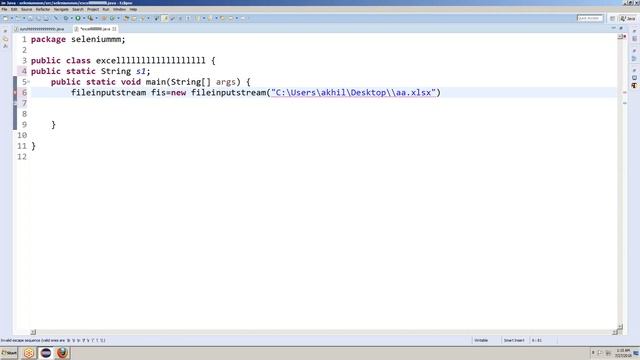Open the Run menu
This screenshot has height=360, width=640.
(x=106, y=9)
